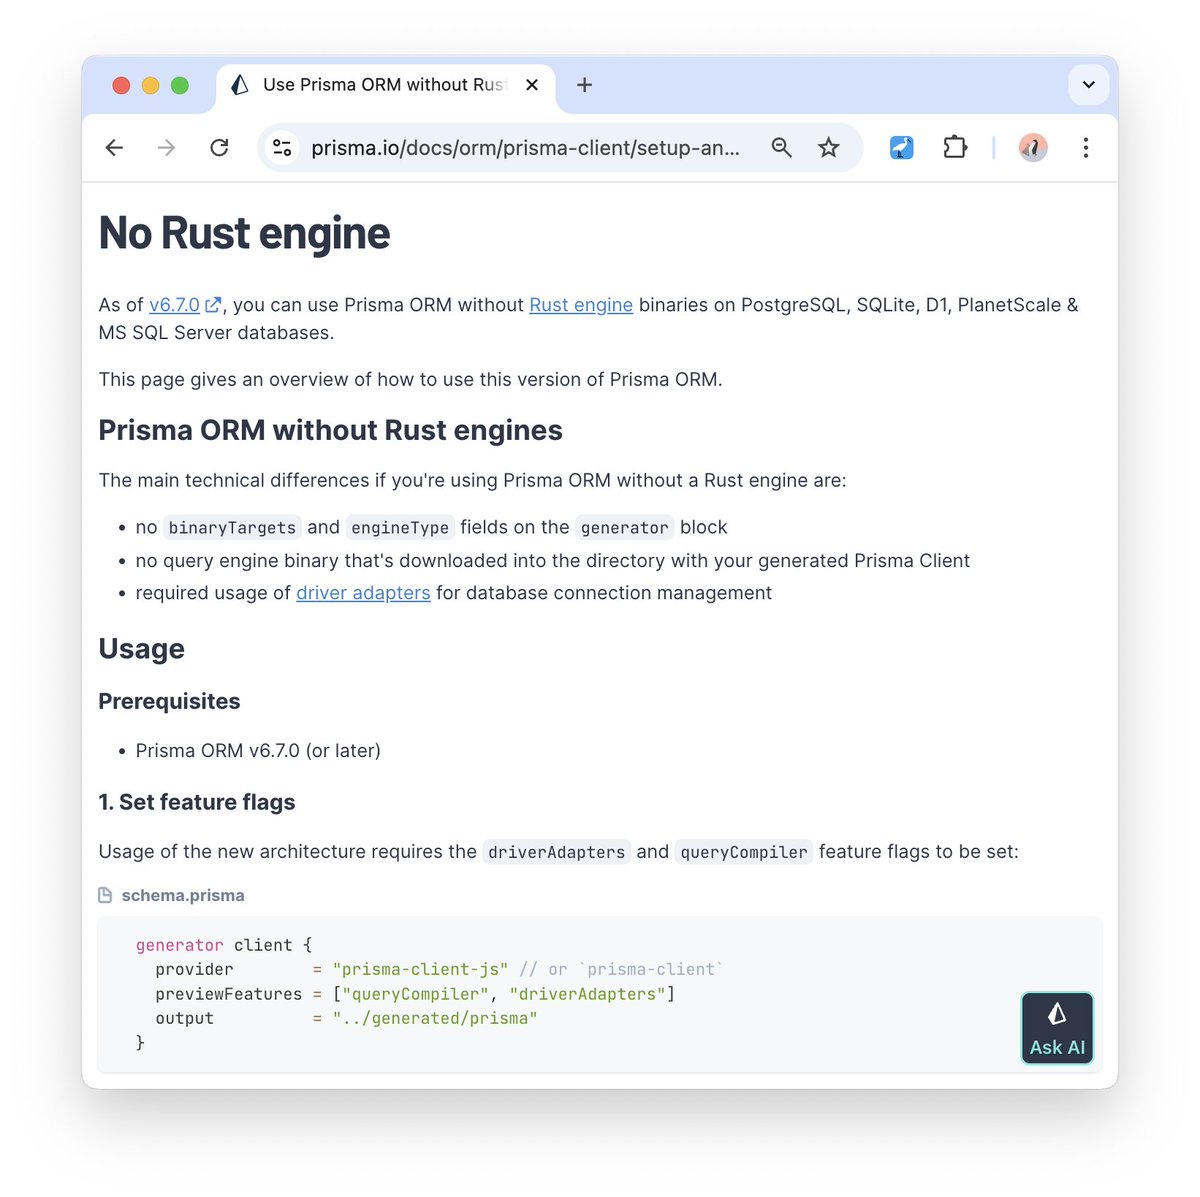Click the schema.prisma file name label
This screenshot has width=1200, height=1197.
(183, 895)
